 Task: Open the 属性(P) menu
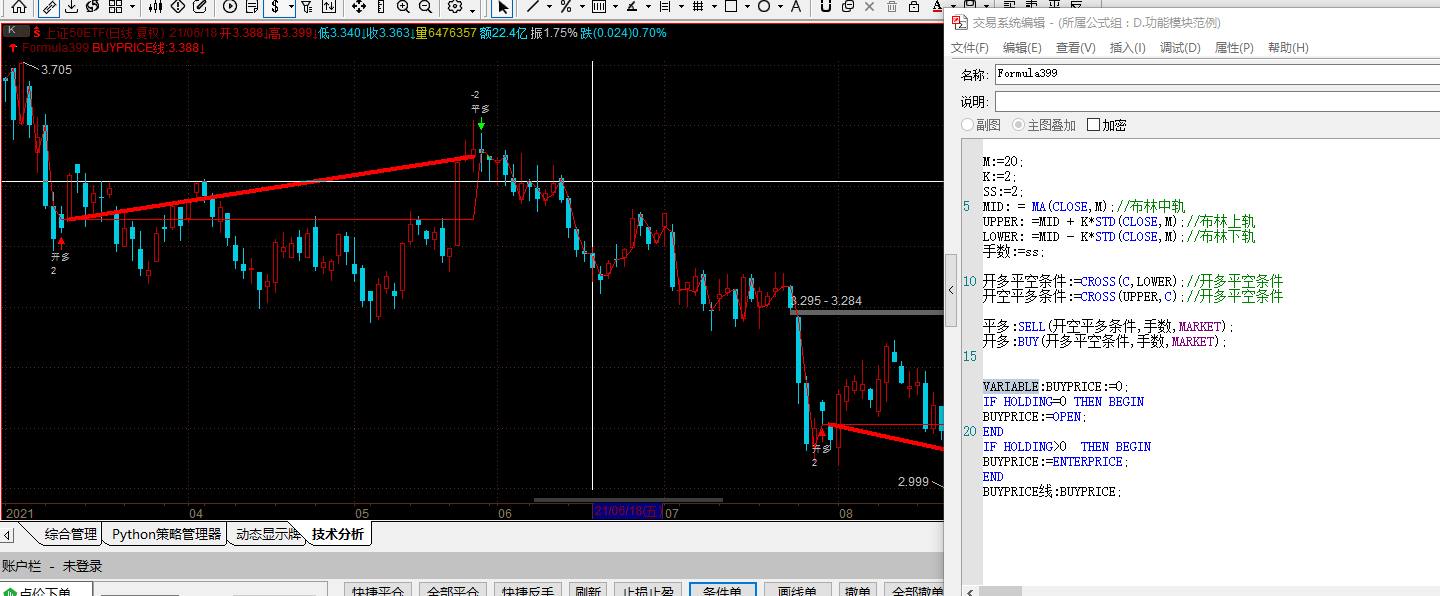point(1234,48)
